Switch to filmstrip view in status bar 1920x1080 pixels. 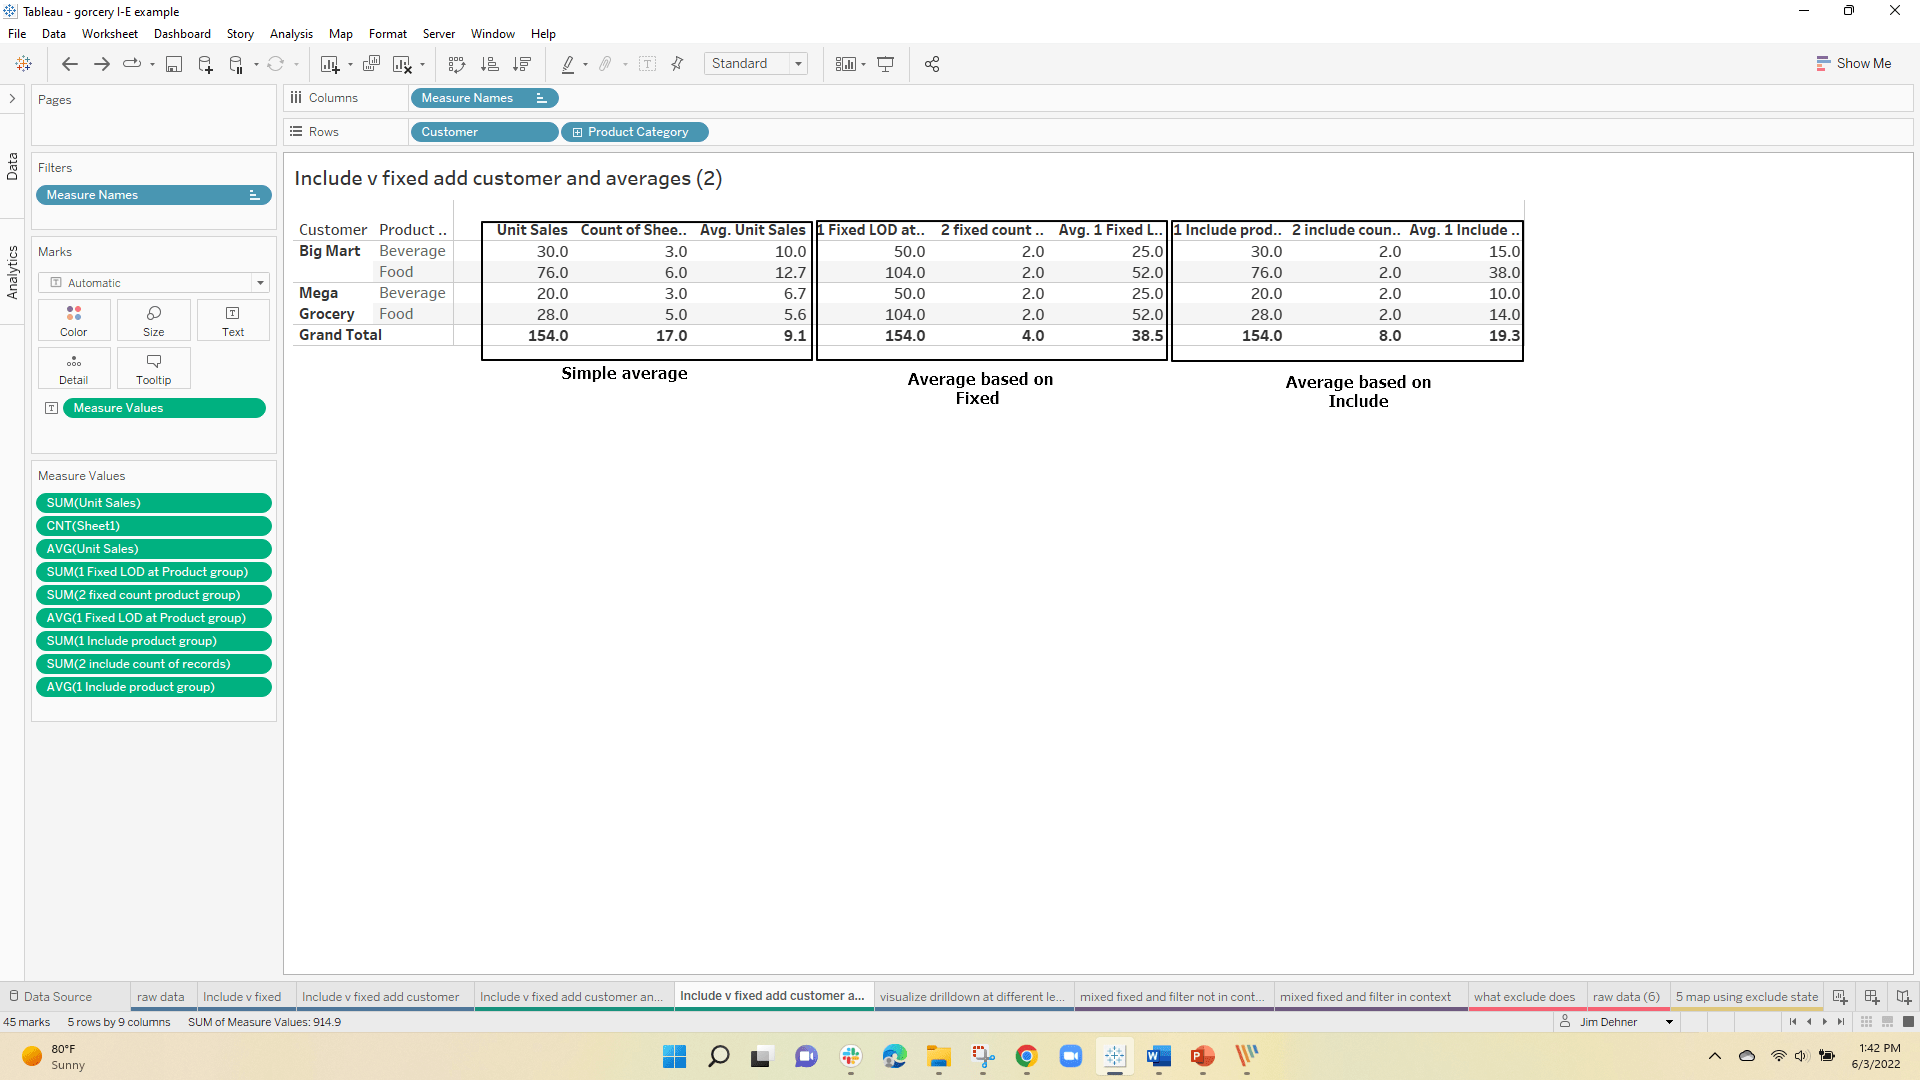1887,1022
